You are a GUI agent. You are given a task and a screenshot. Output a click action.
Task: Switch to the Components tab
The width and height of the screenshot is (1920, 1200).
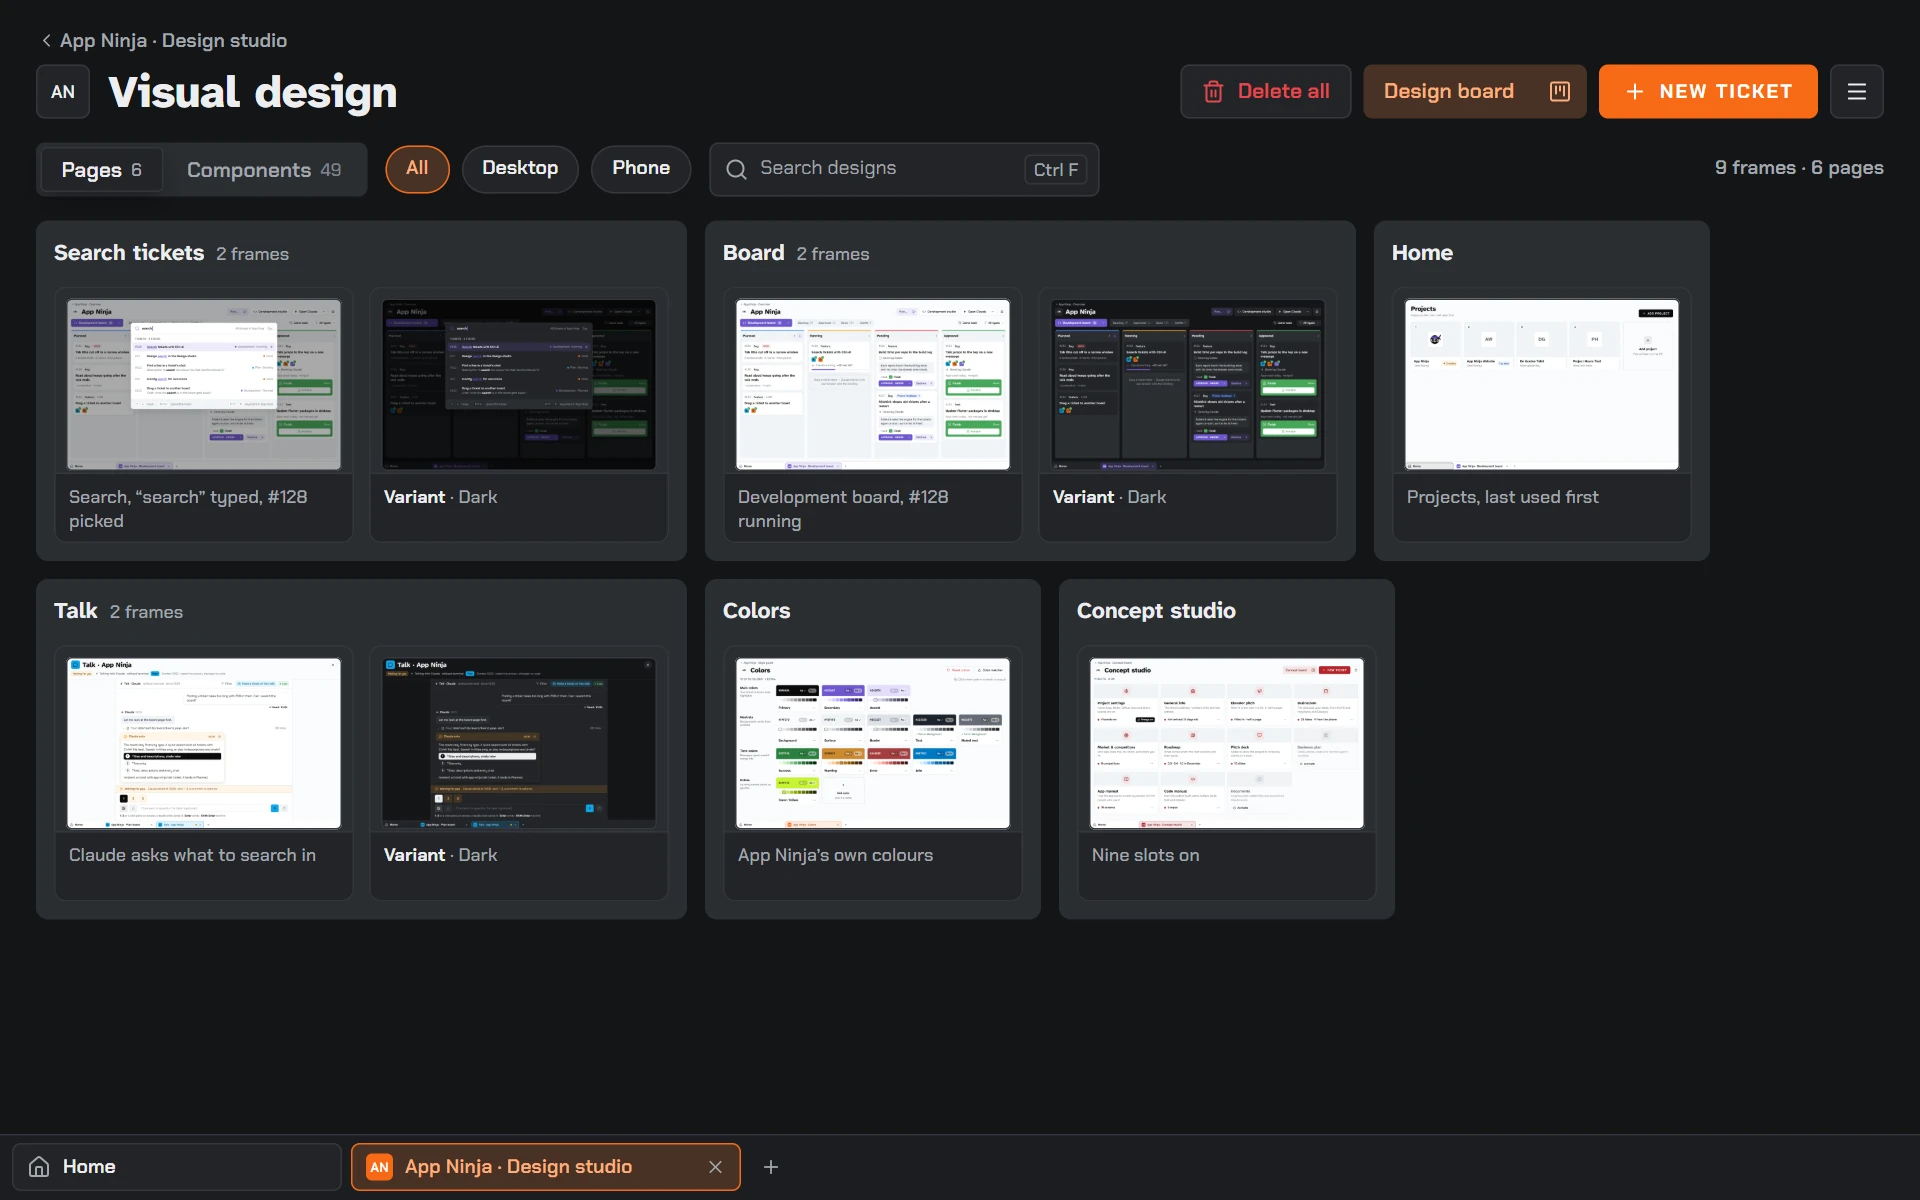click(264, 170)
